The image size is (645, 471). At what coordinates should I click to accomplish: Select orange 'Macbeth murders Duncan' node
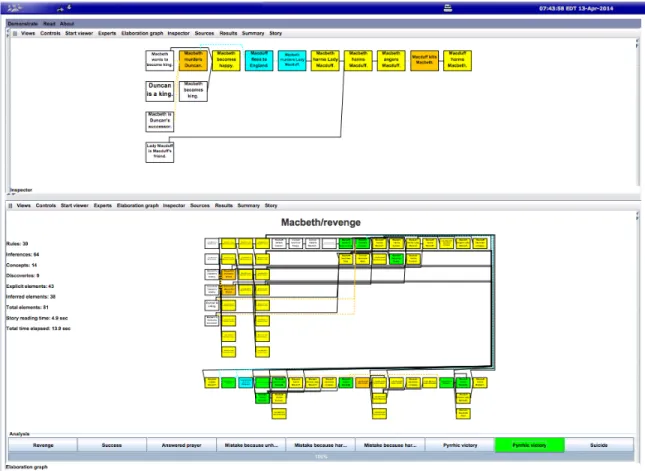193,60
